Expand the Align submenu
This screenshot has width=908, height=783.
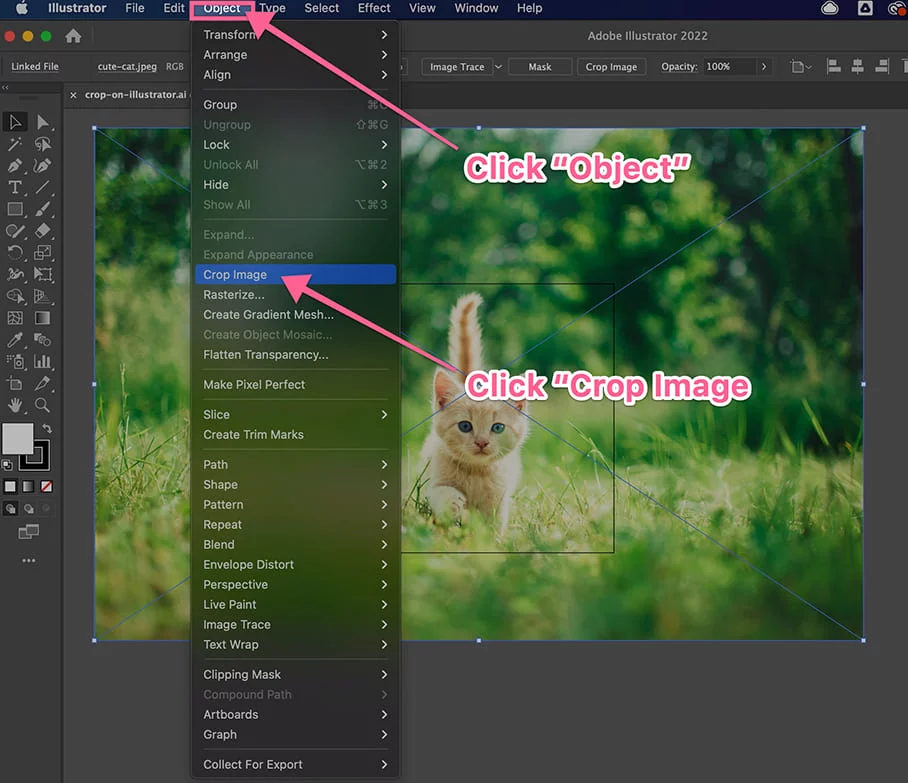click(295, 75)
